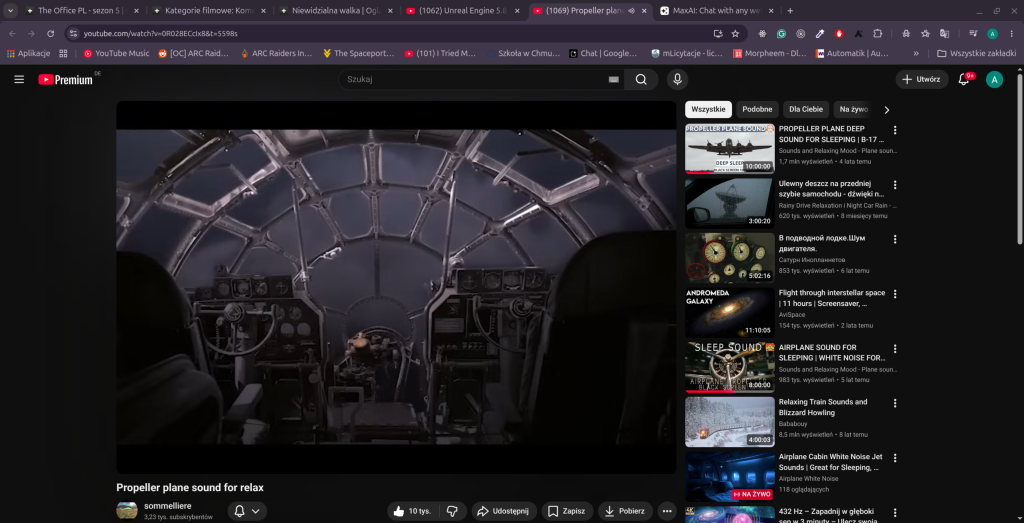Viewport: 1024px width, 523px height.
Task: Open the tab search dropdown arrow in Chrome
Action: click(10, 10)
